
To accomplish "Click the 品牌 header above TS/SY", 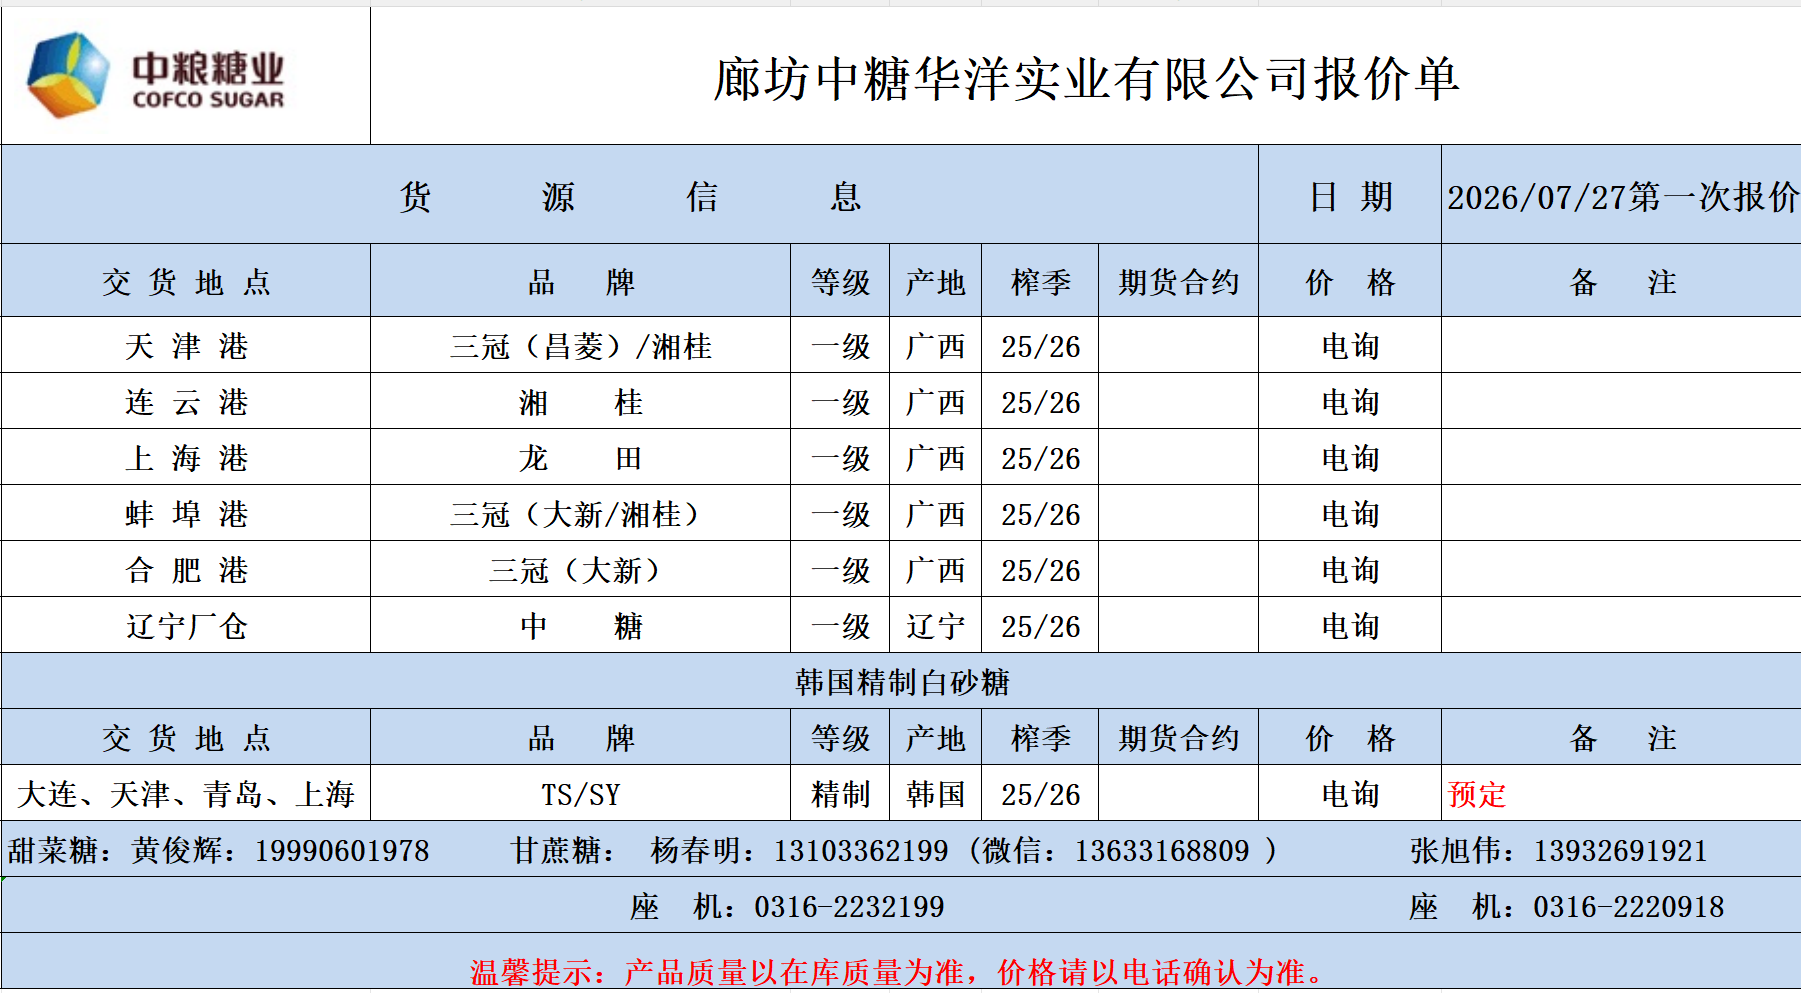I will [581, 738].
